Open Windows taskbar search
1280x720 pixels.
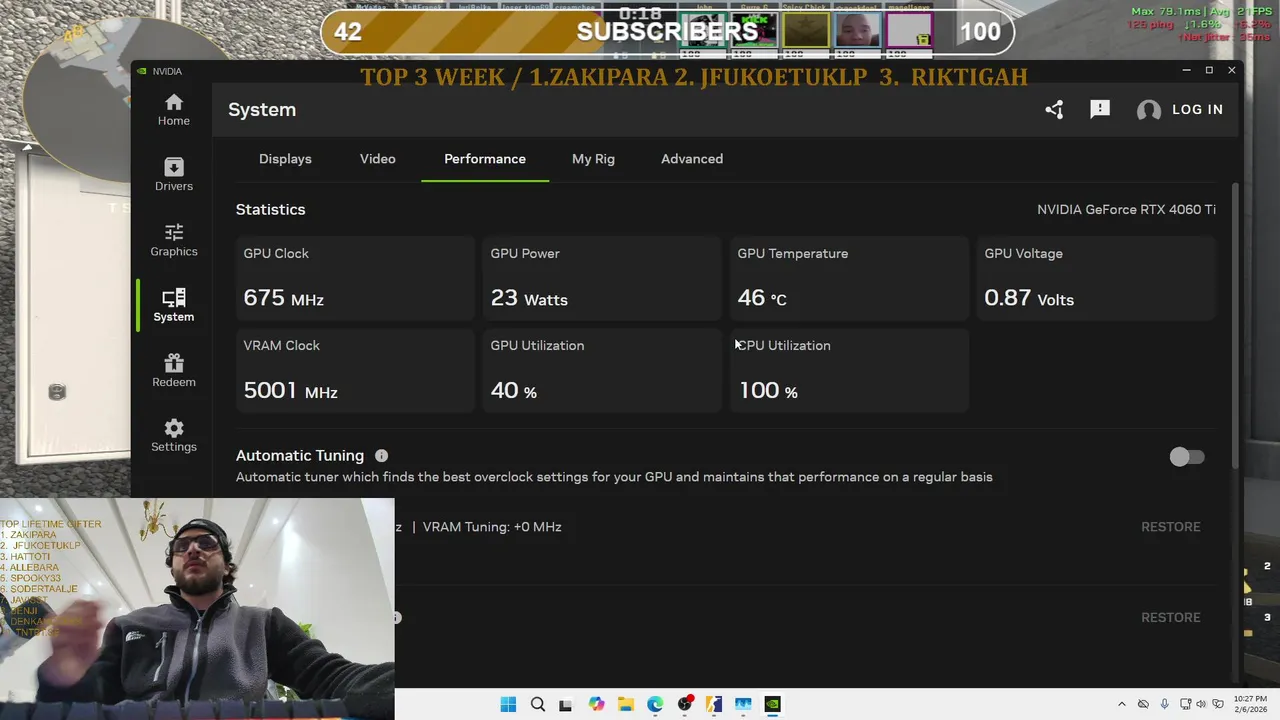click(x=538, y=704)
